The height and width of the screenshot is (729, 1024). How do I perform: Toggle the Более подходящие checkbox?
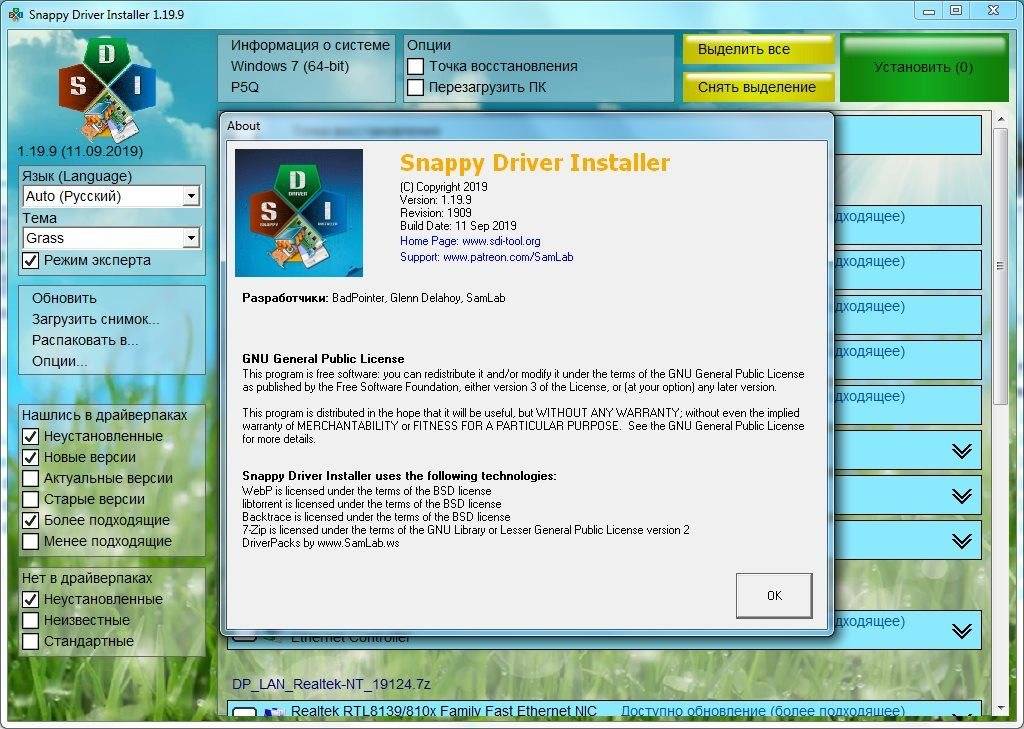click(x=31, y=520)
